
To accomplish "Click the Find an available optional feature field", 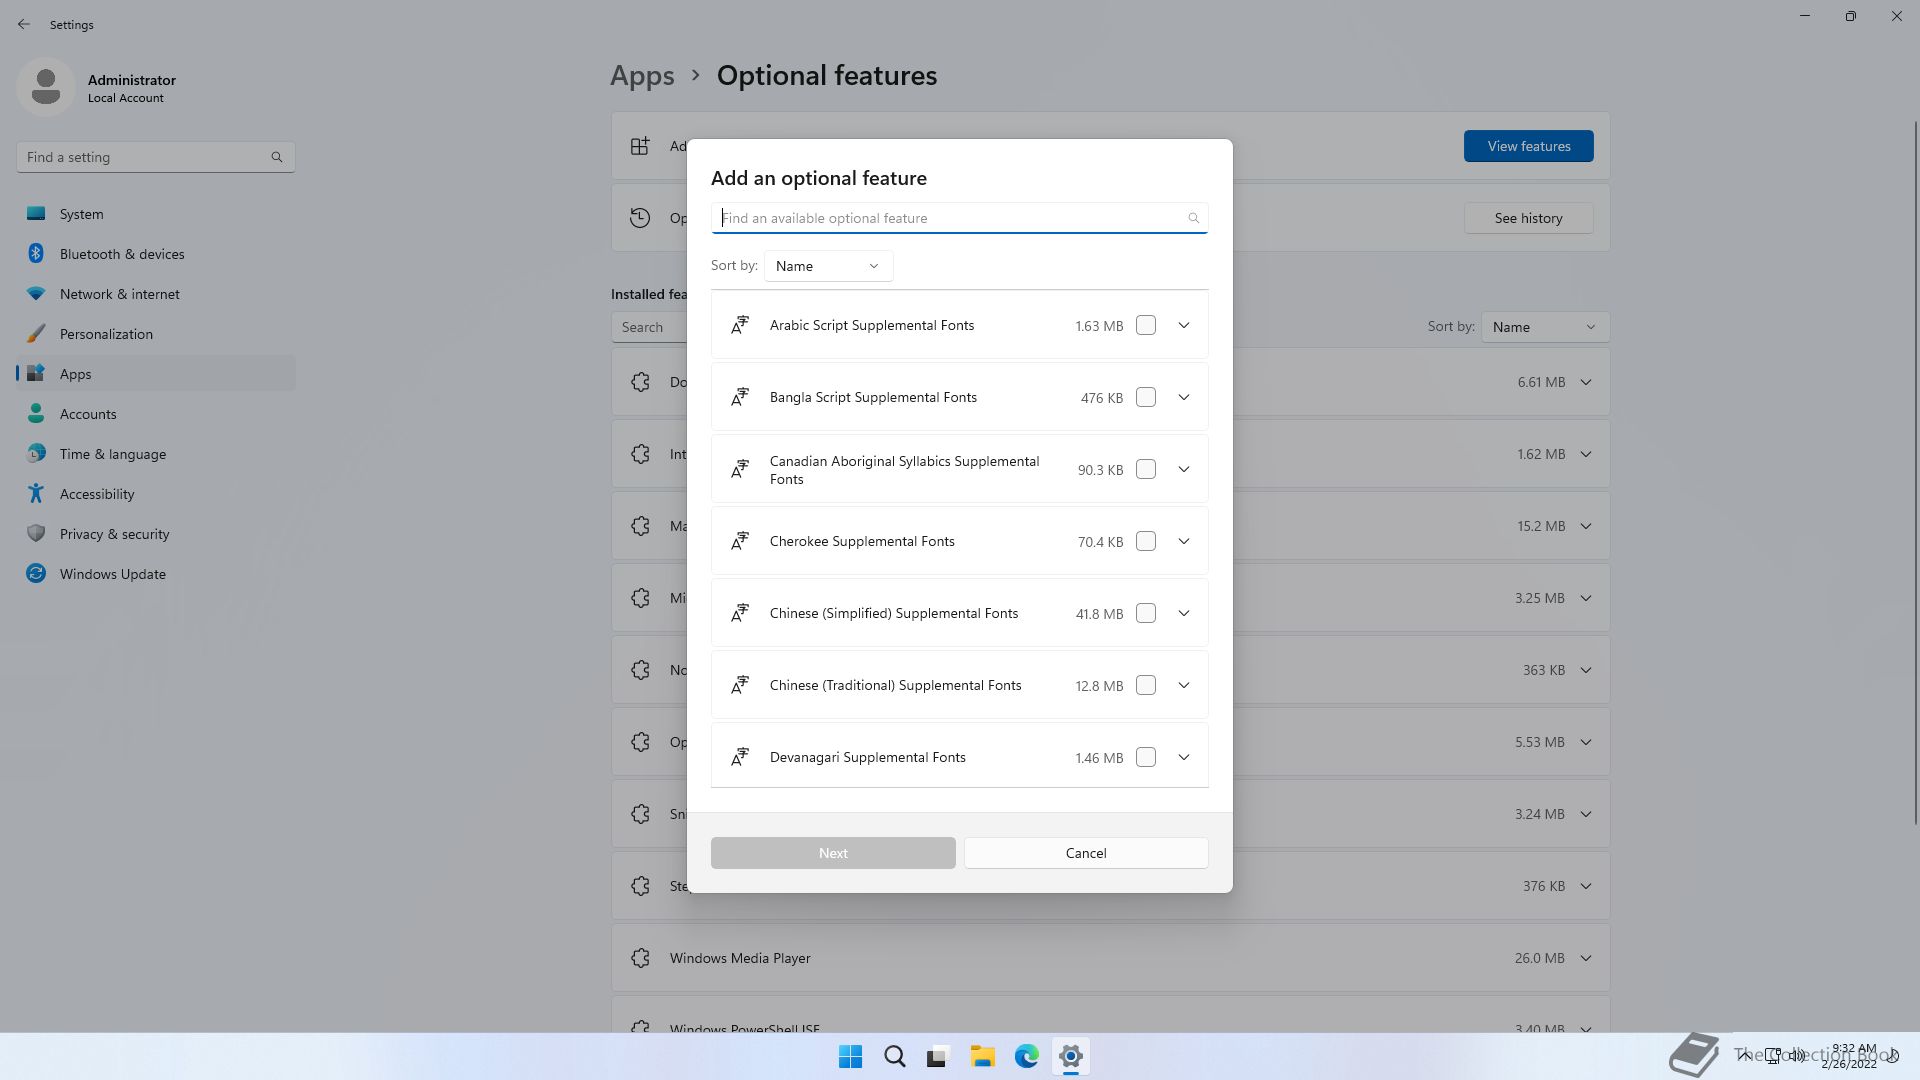I will [950, 218].
